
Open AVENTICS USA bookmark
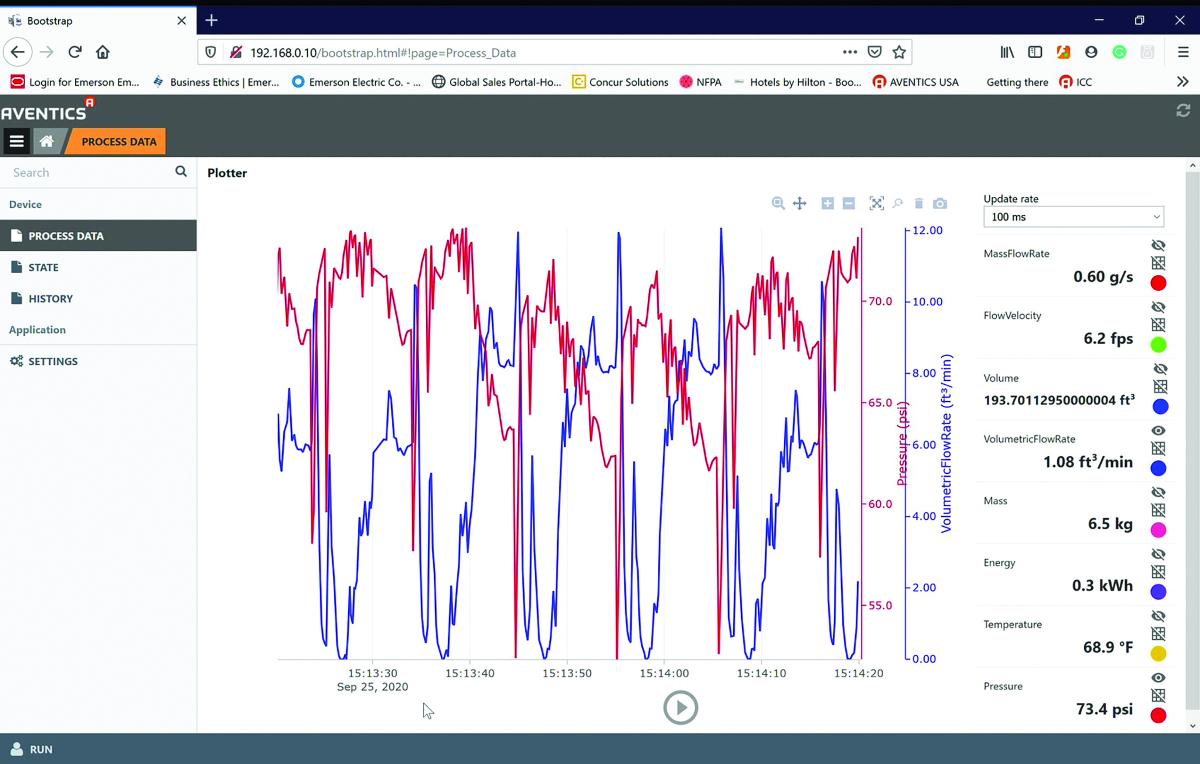915,82
